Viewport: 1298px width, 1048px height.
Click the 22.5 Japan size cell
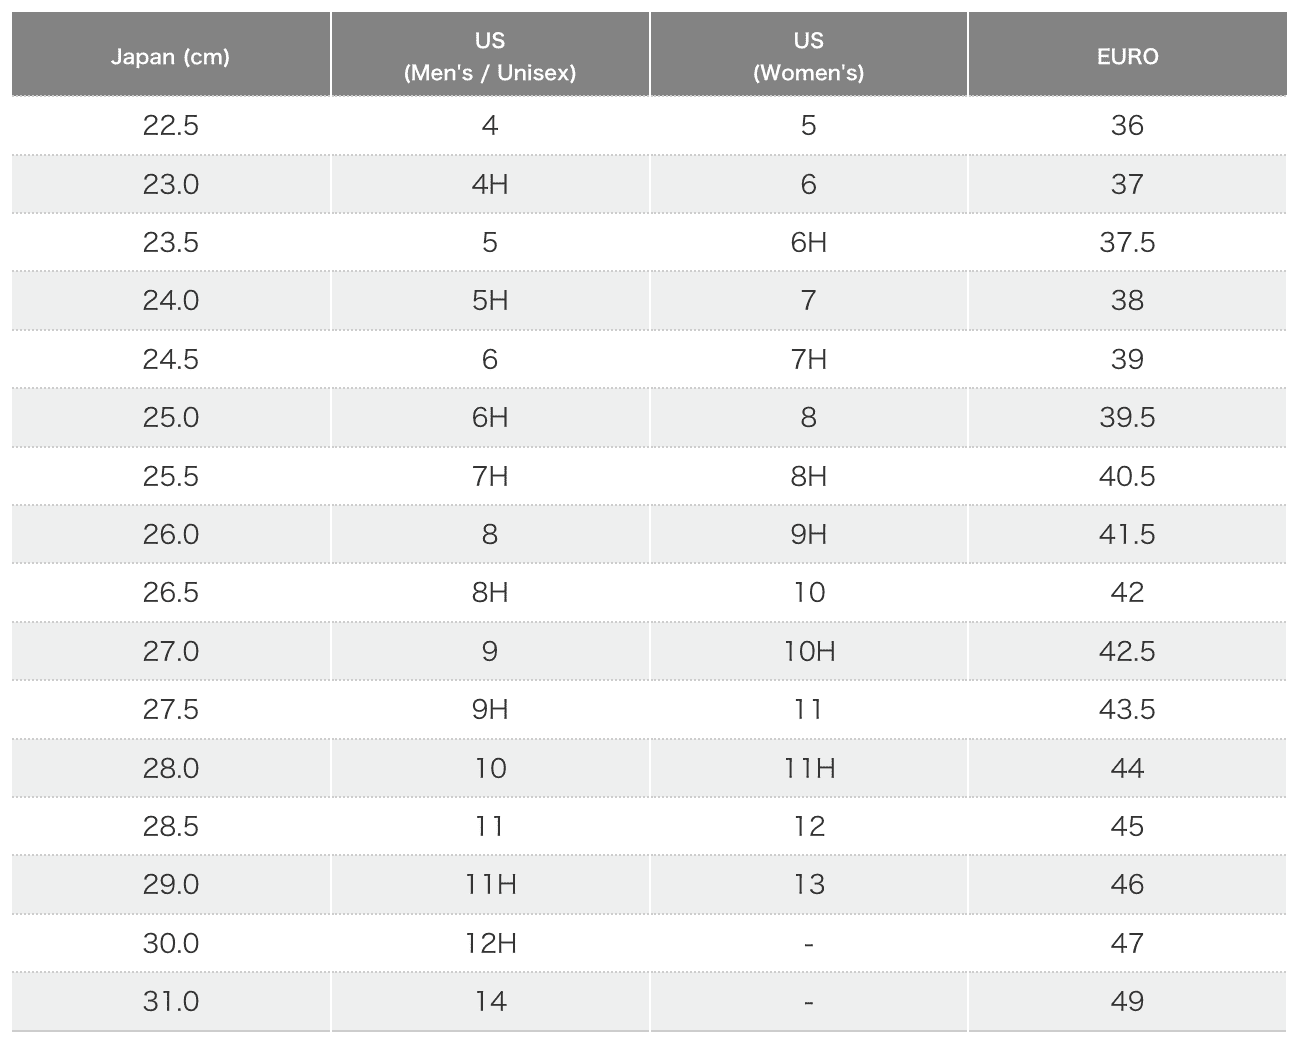click(x=170, y=126)
